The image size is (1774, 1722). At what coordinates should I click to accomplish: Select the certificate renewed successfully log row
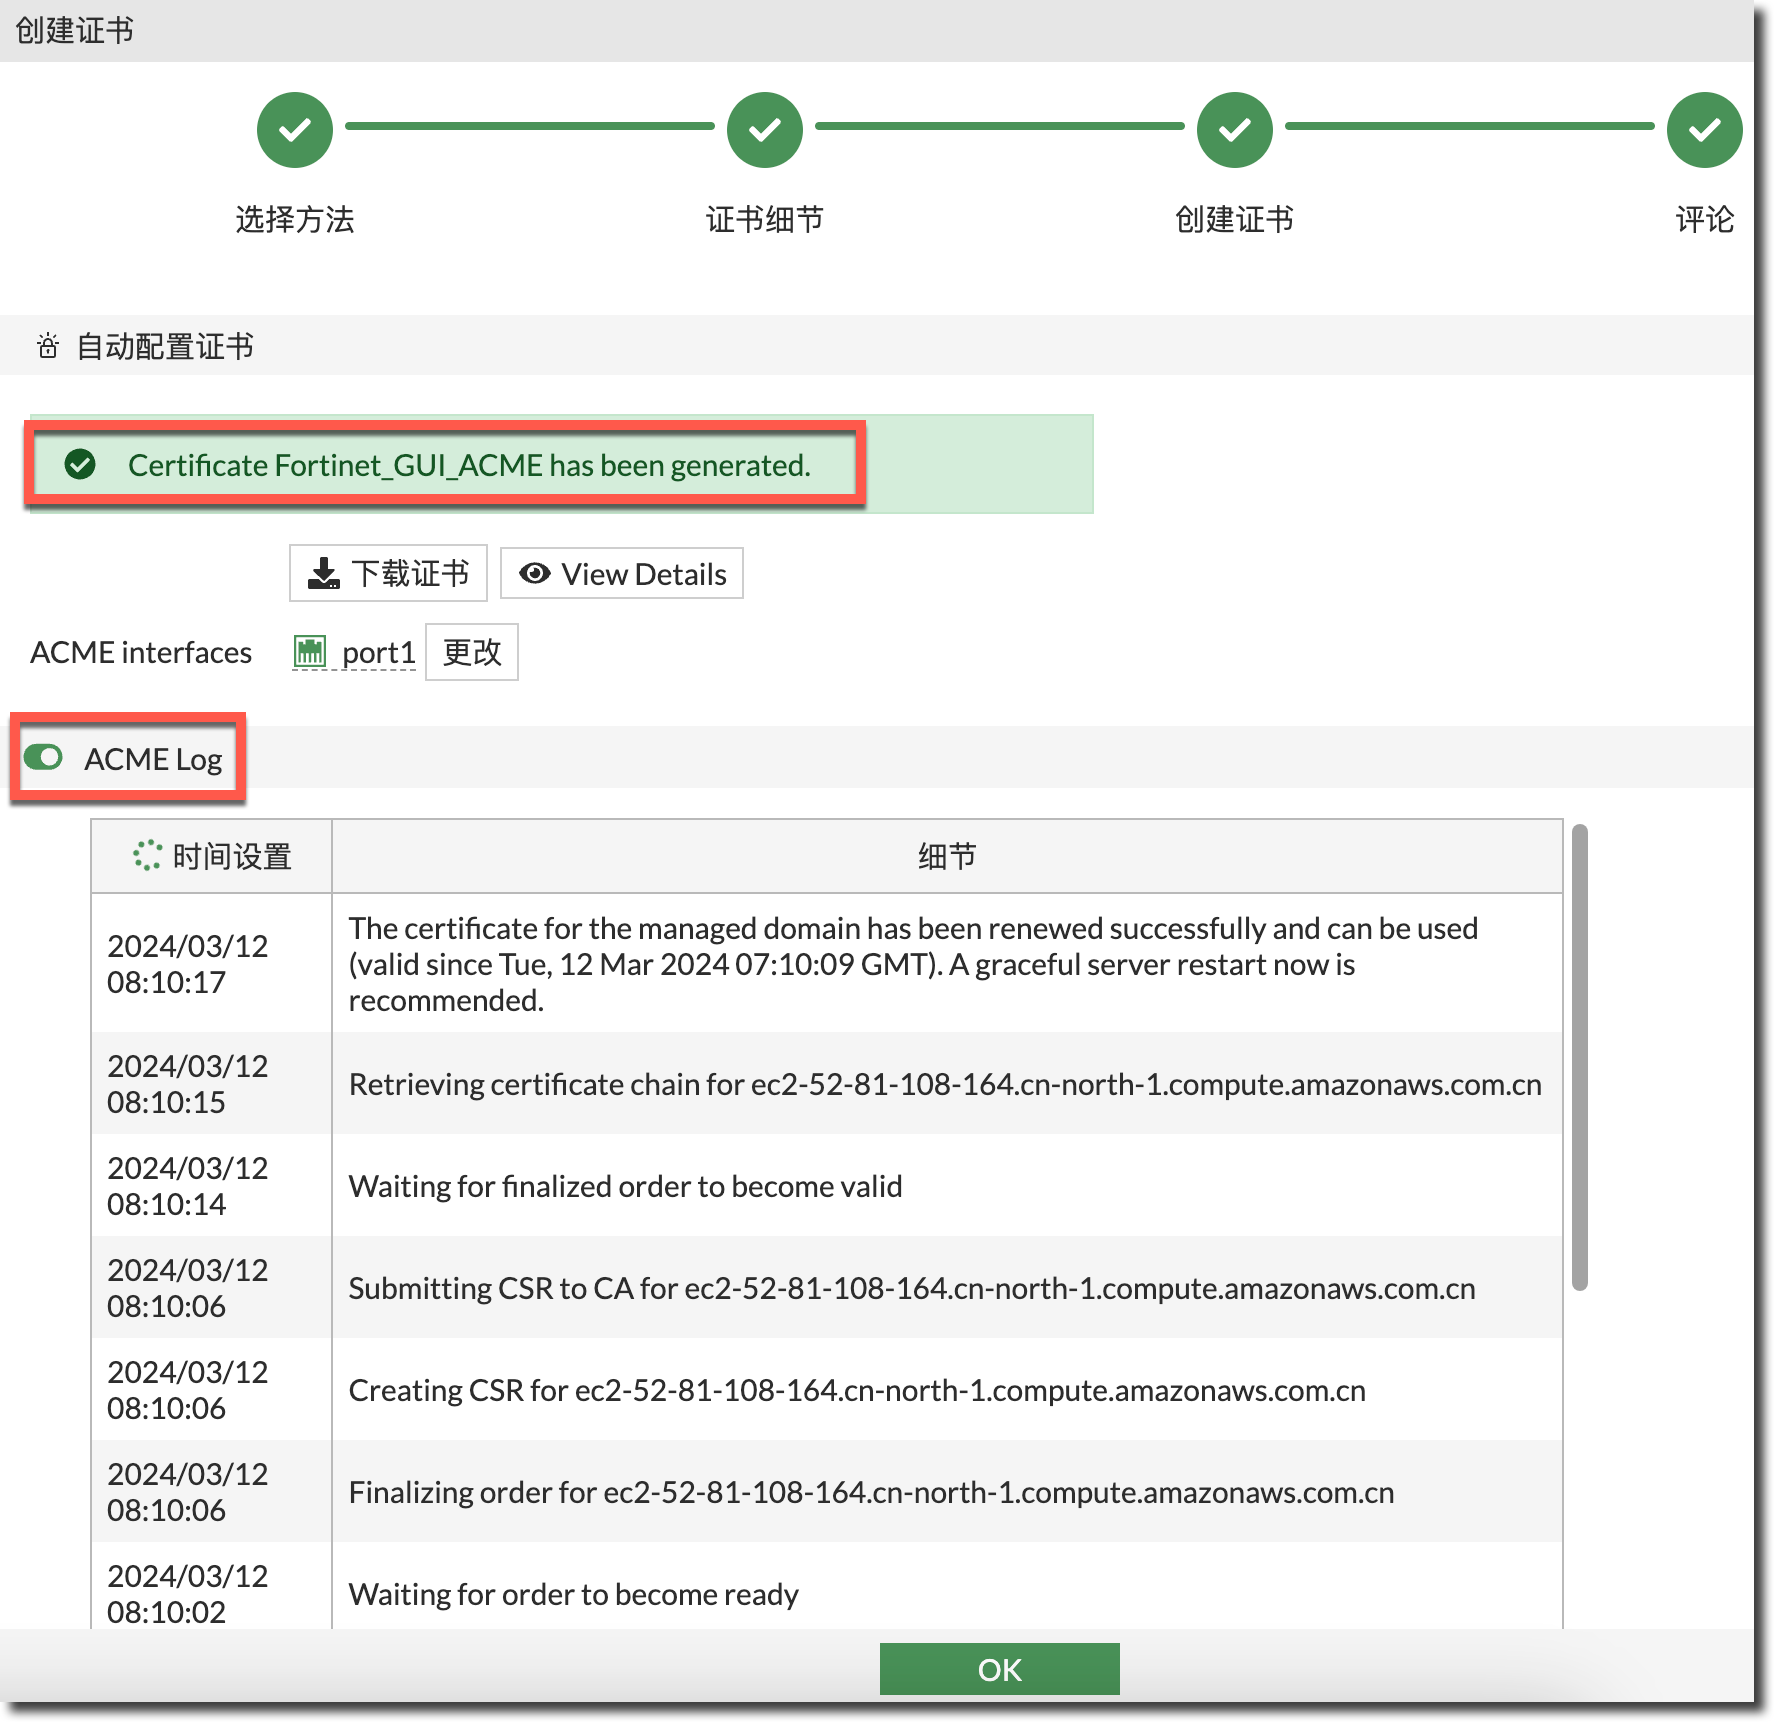tap(912, 964)
